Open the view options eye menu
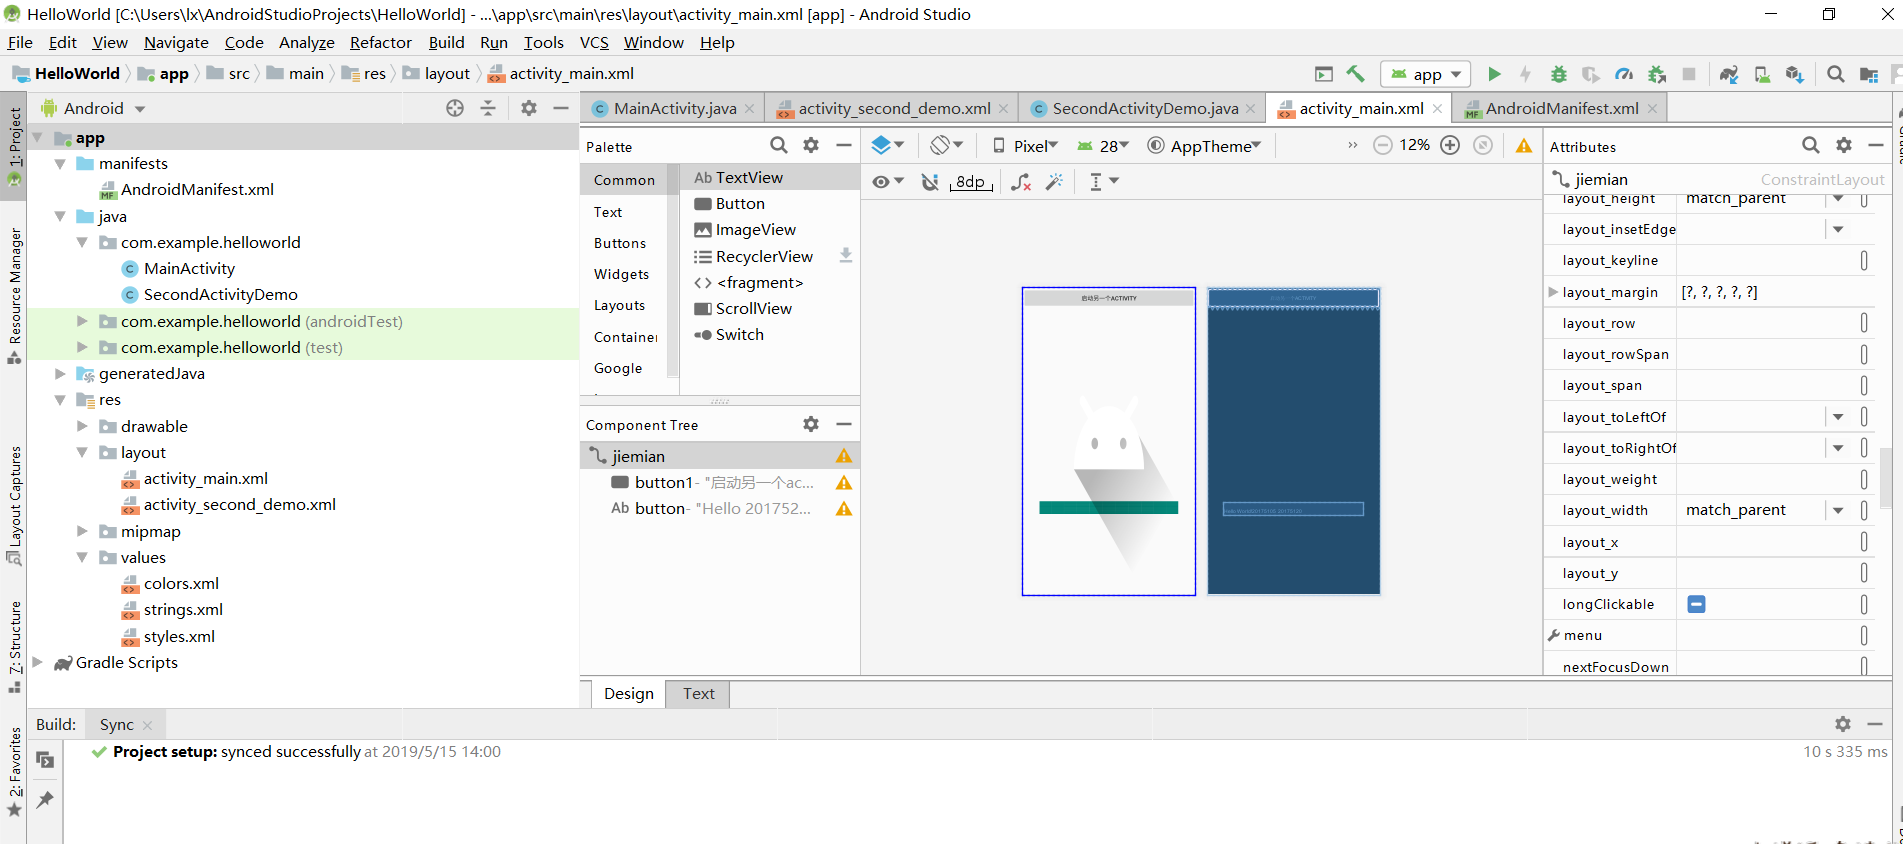The height and width of the screenshot is (844, 1903). 887,181
